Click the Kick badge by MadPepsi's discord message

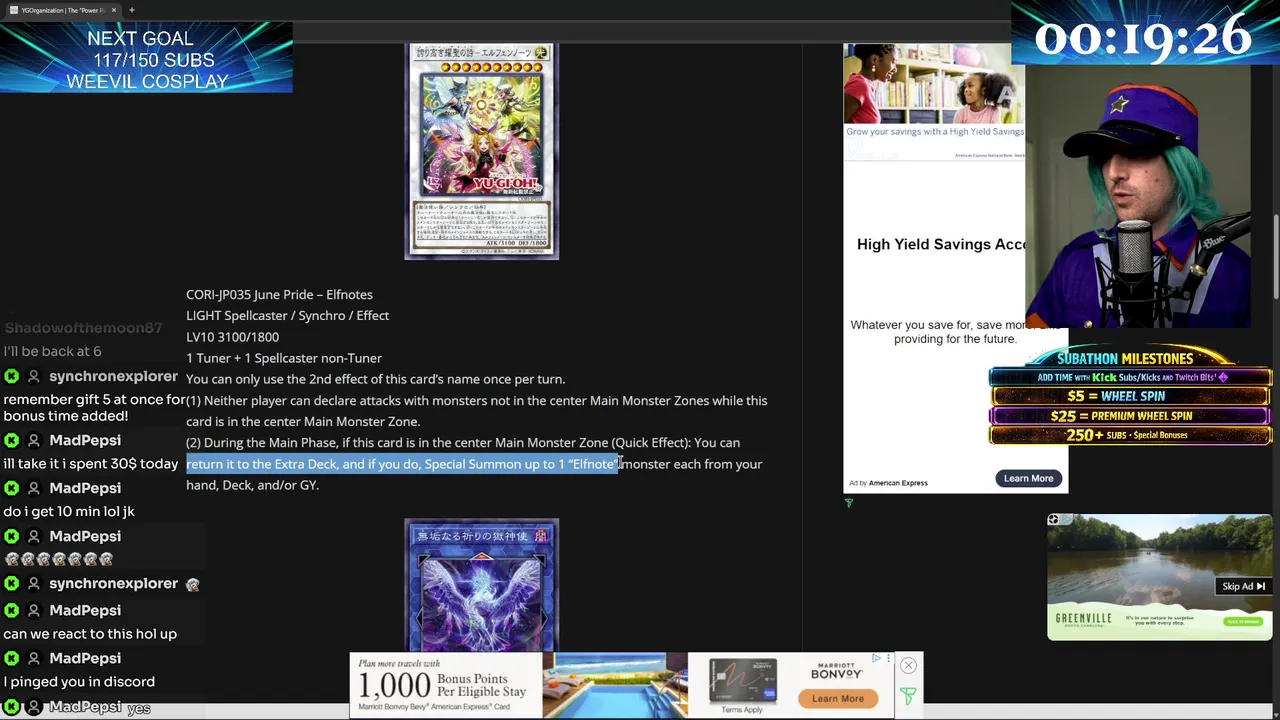click(x=12, y=658)
